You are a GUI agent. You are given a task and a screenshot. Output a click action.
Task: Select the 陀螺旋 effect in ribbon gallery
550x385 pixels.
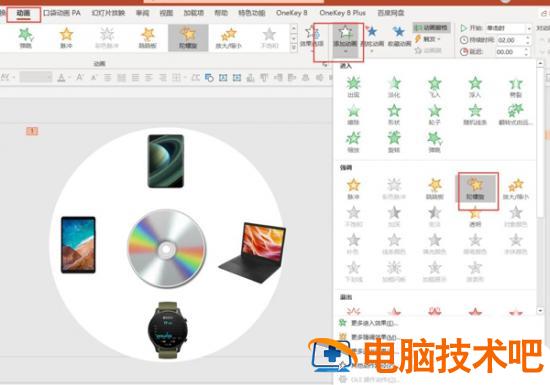coord(188,38)
